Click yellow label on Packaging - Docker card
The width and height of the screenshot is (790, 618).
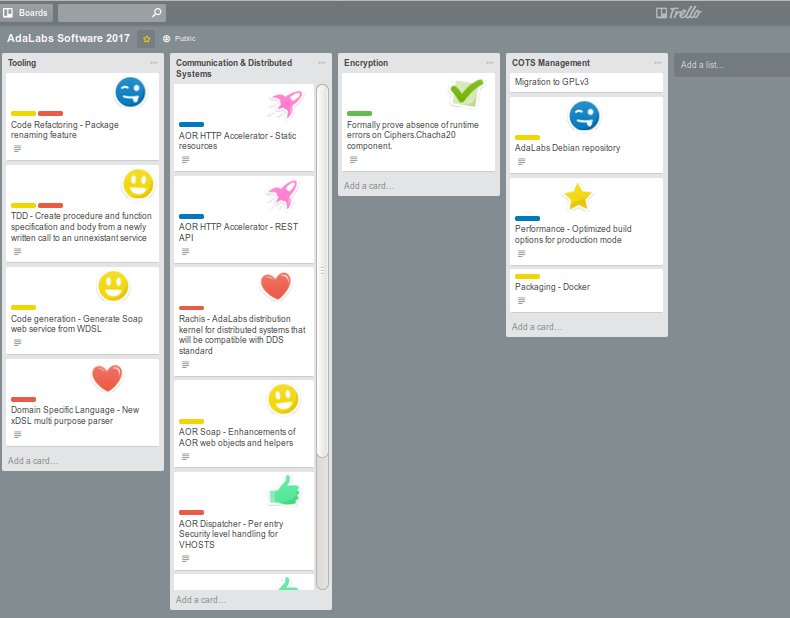tap(527, 276)
